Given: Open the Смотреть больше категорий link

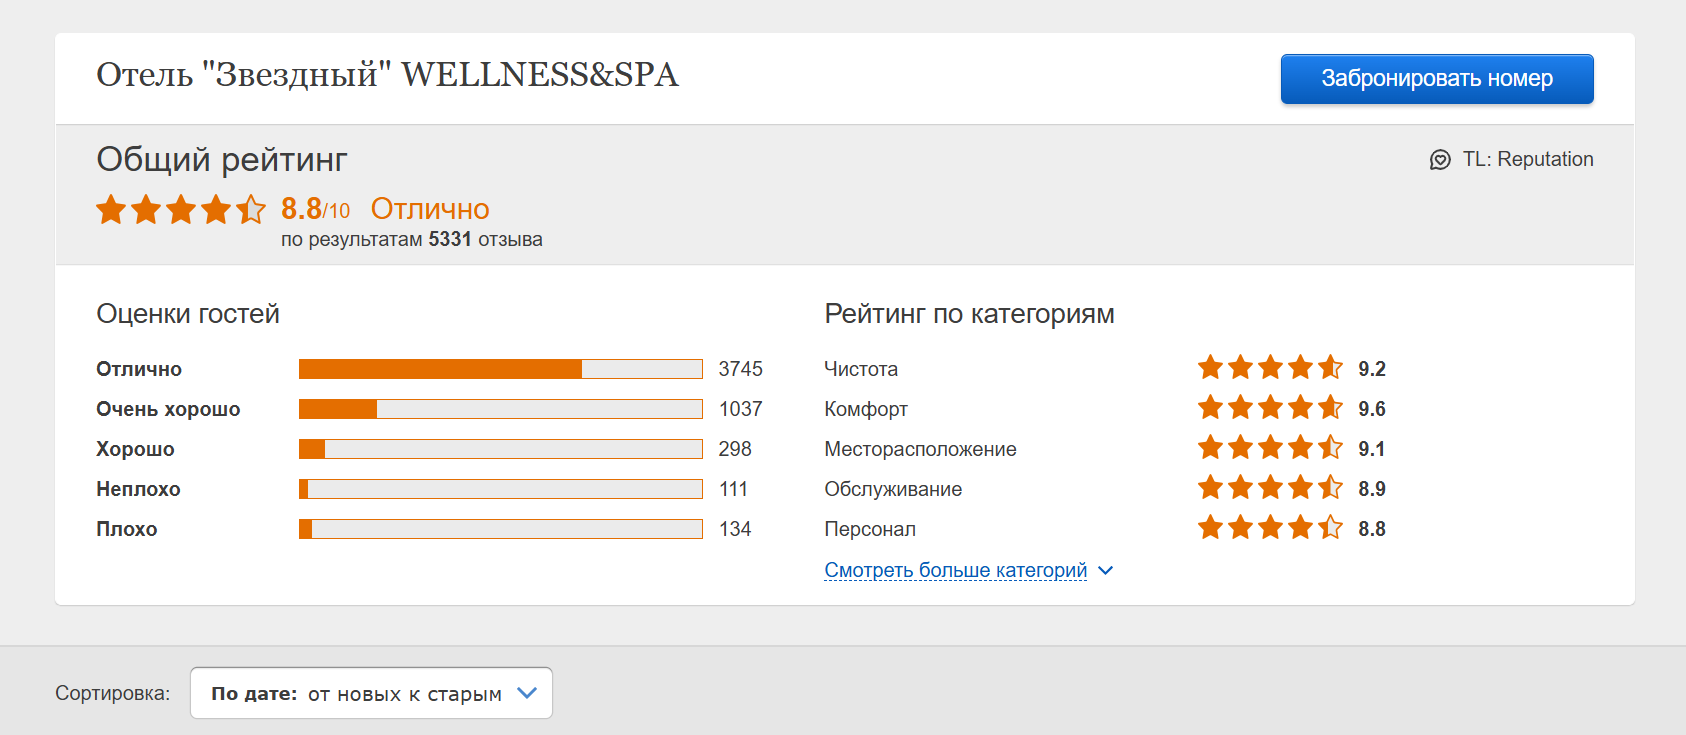Looking at the screenshot, I should [955, 570].
